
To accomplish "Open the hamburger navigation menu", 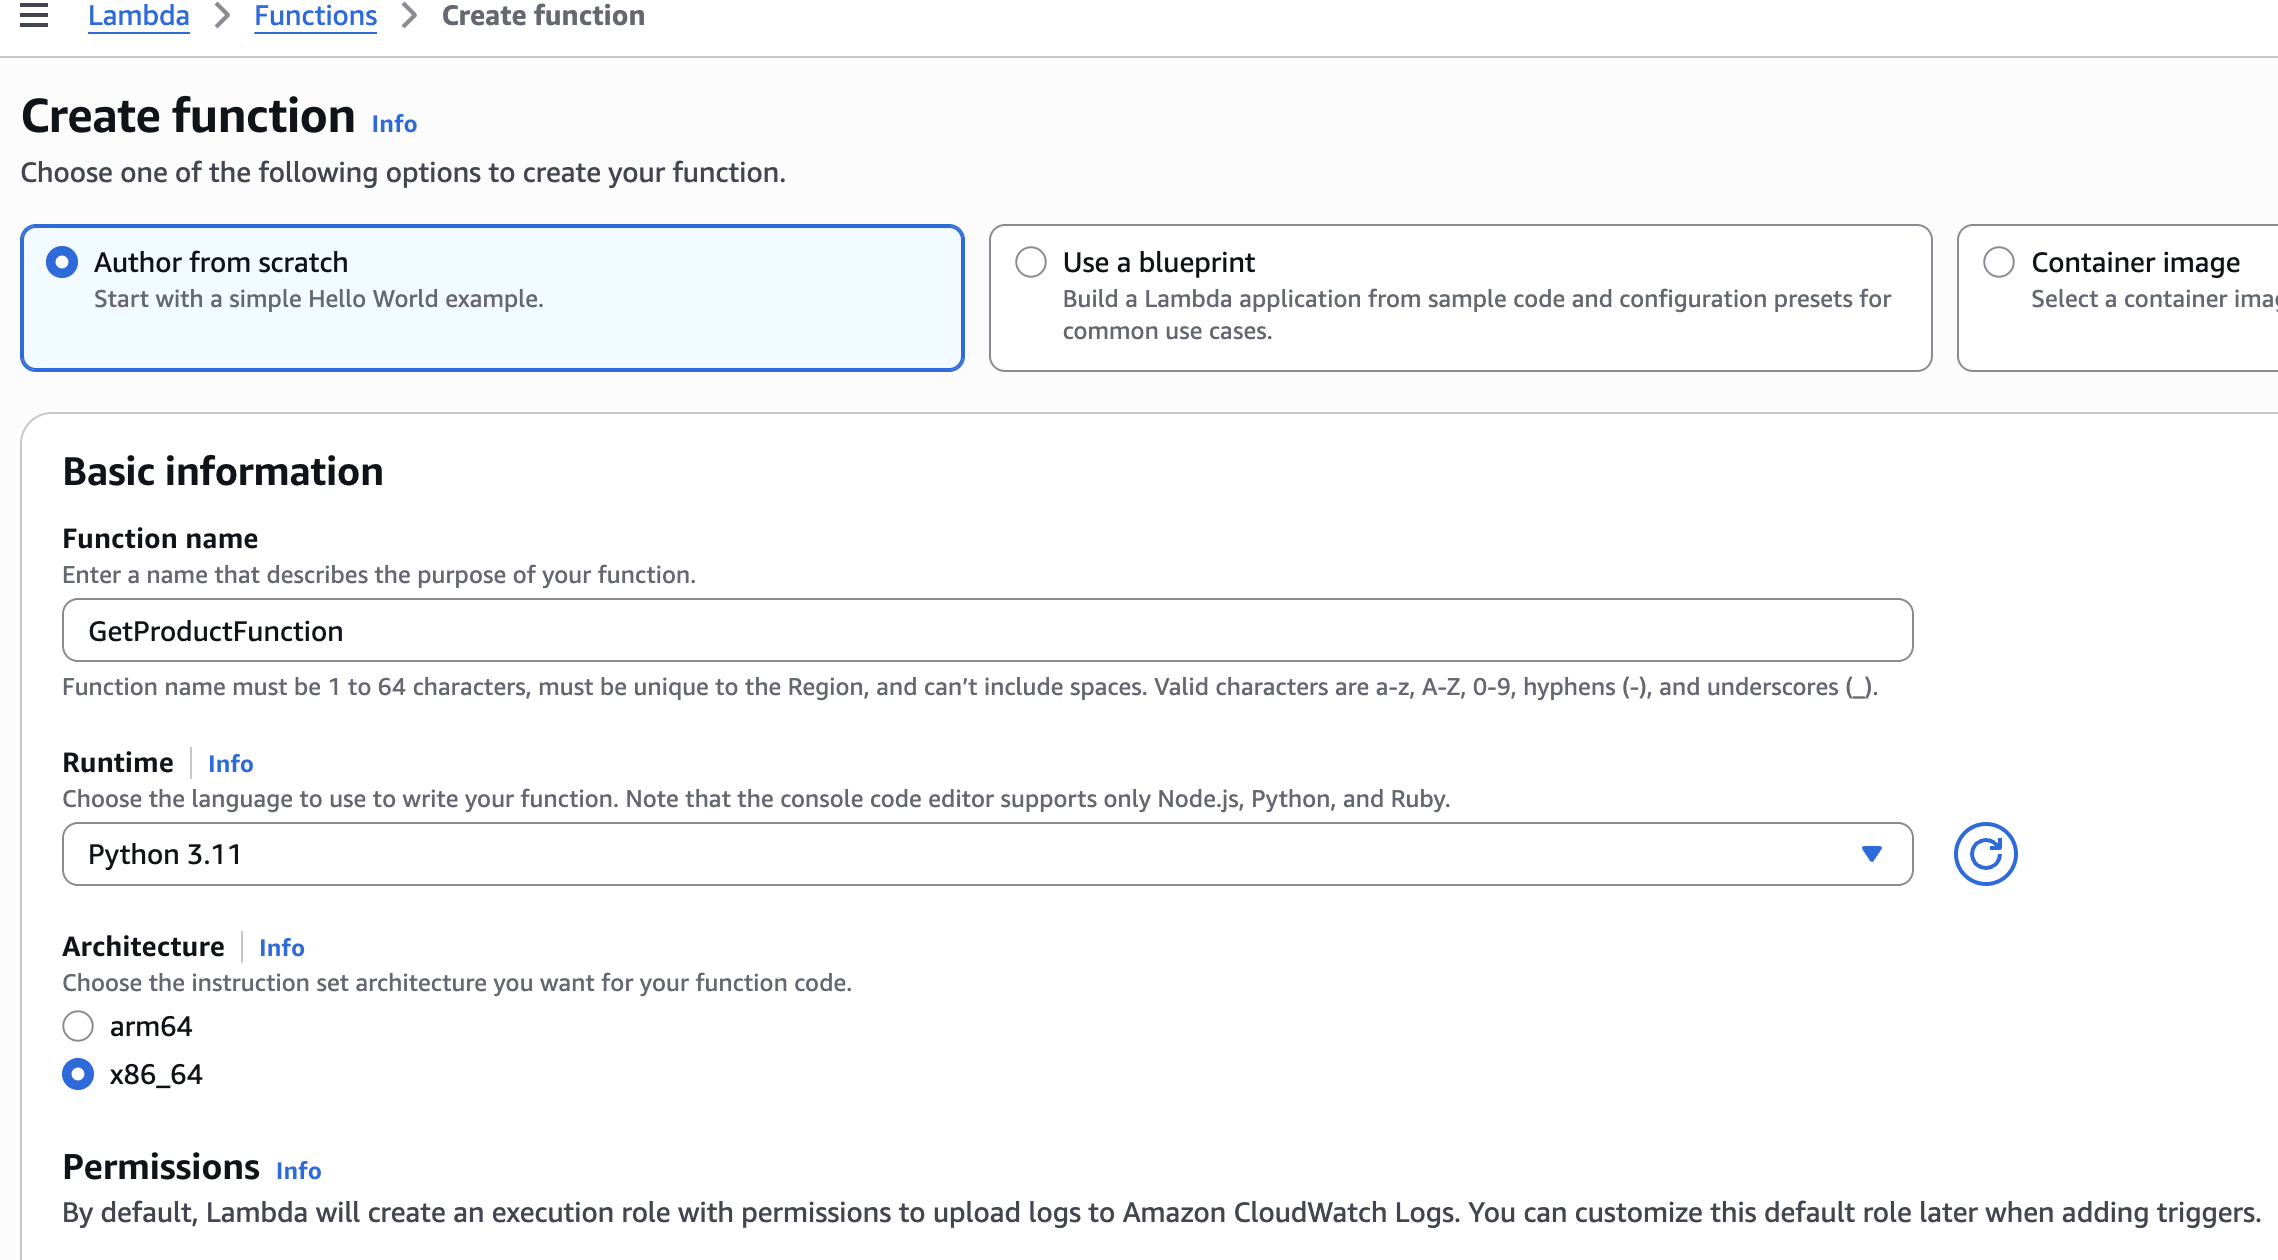I will [x=34, y=15].
